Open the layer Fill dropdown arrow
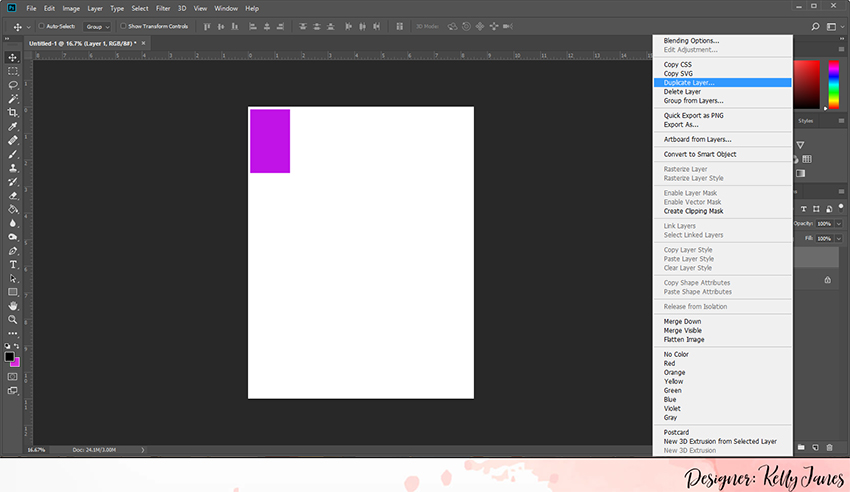 tap(839, 238)
